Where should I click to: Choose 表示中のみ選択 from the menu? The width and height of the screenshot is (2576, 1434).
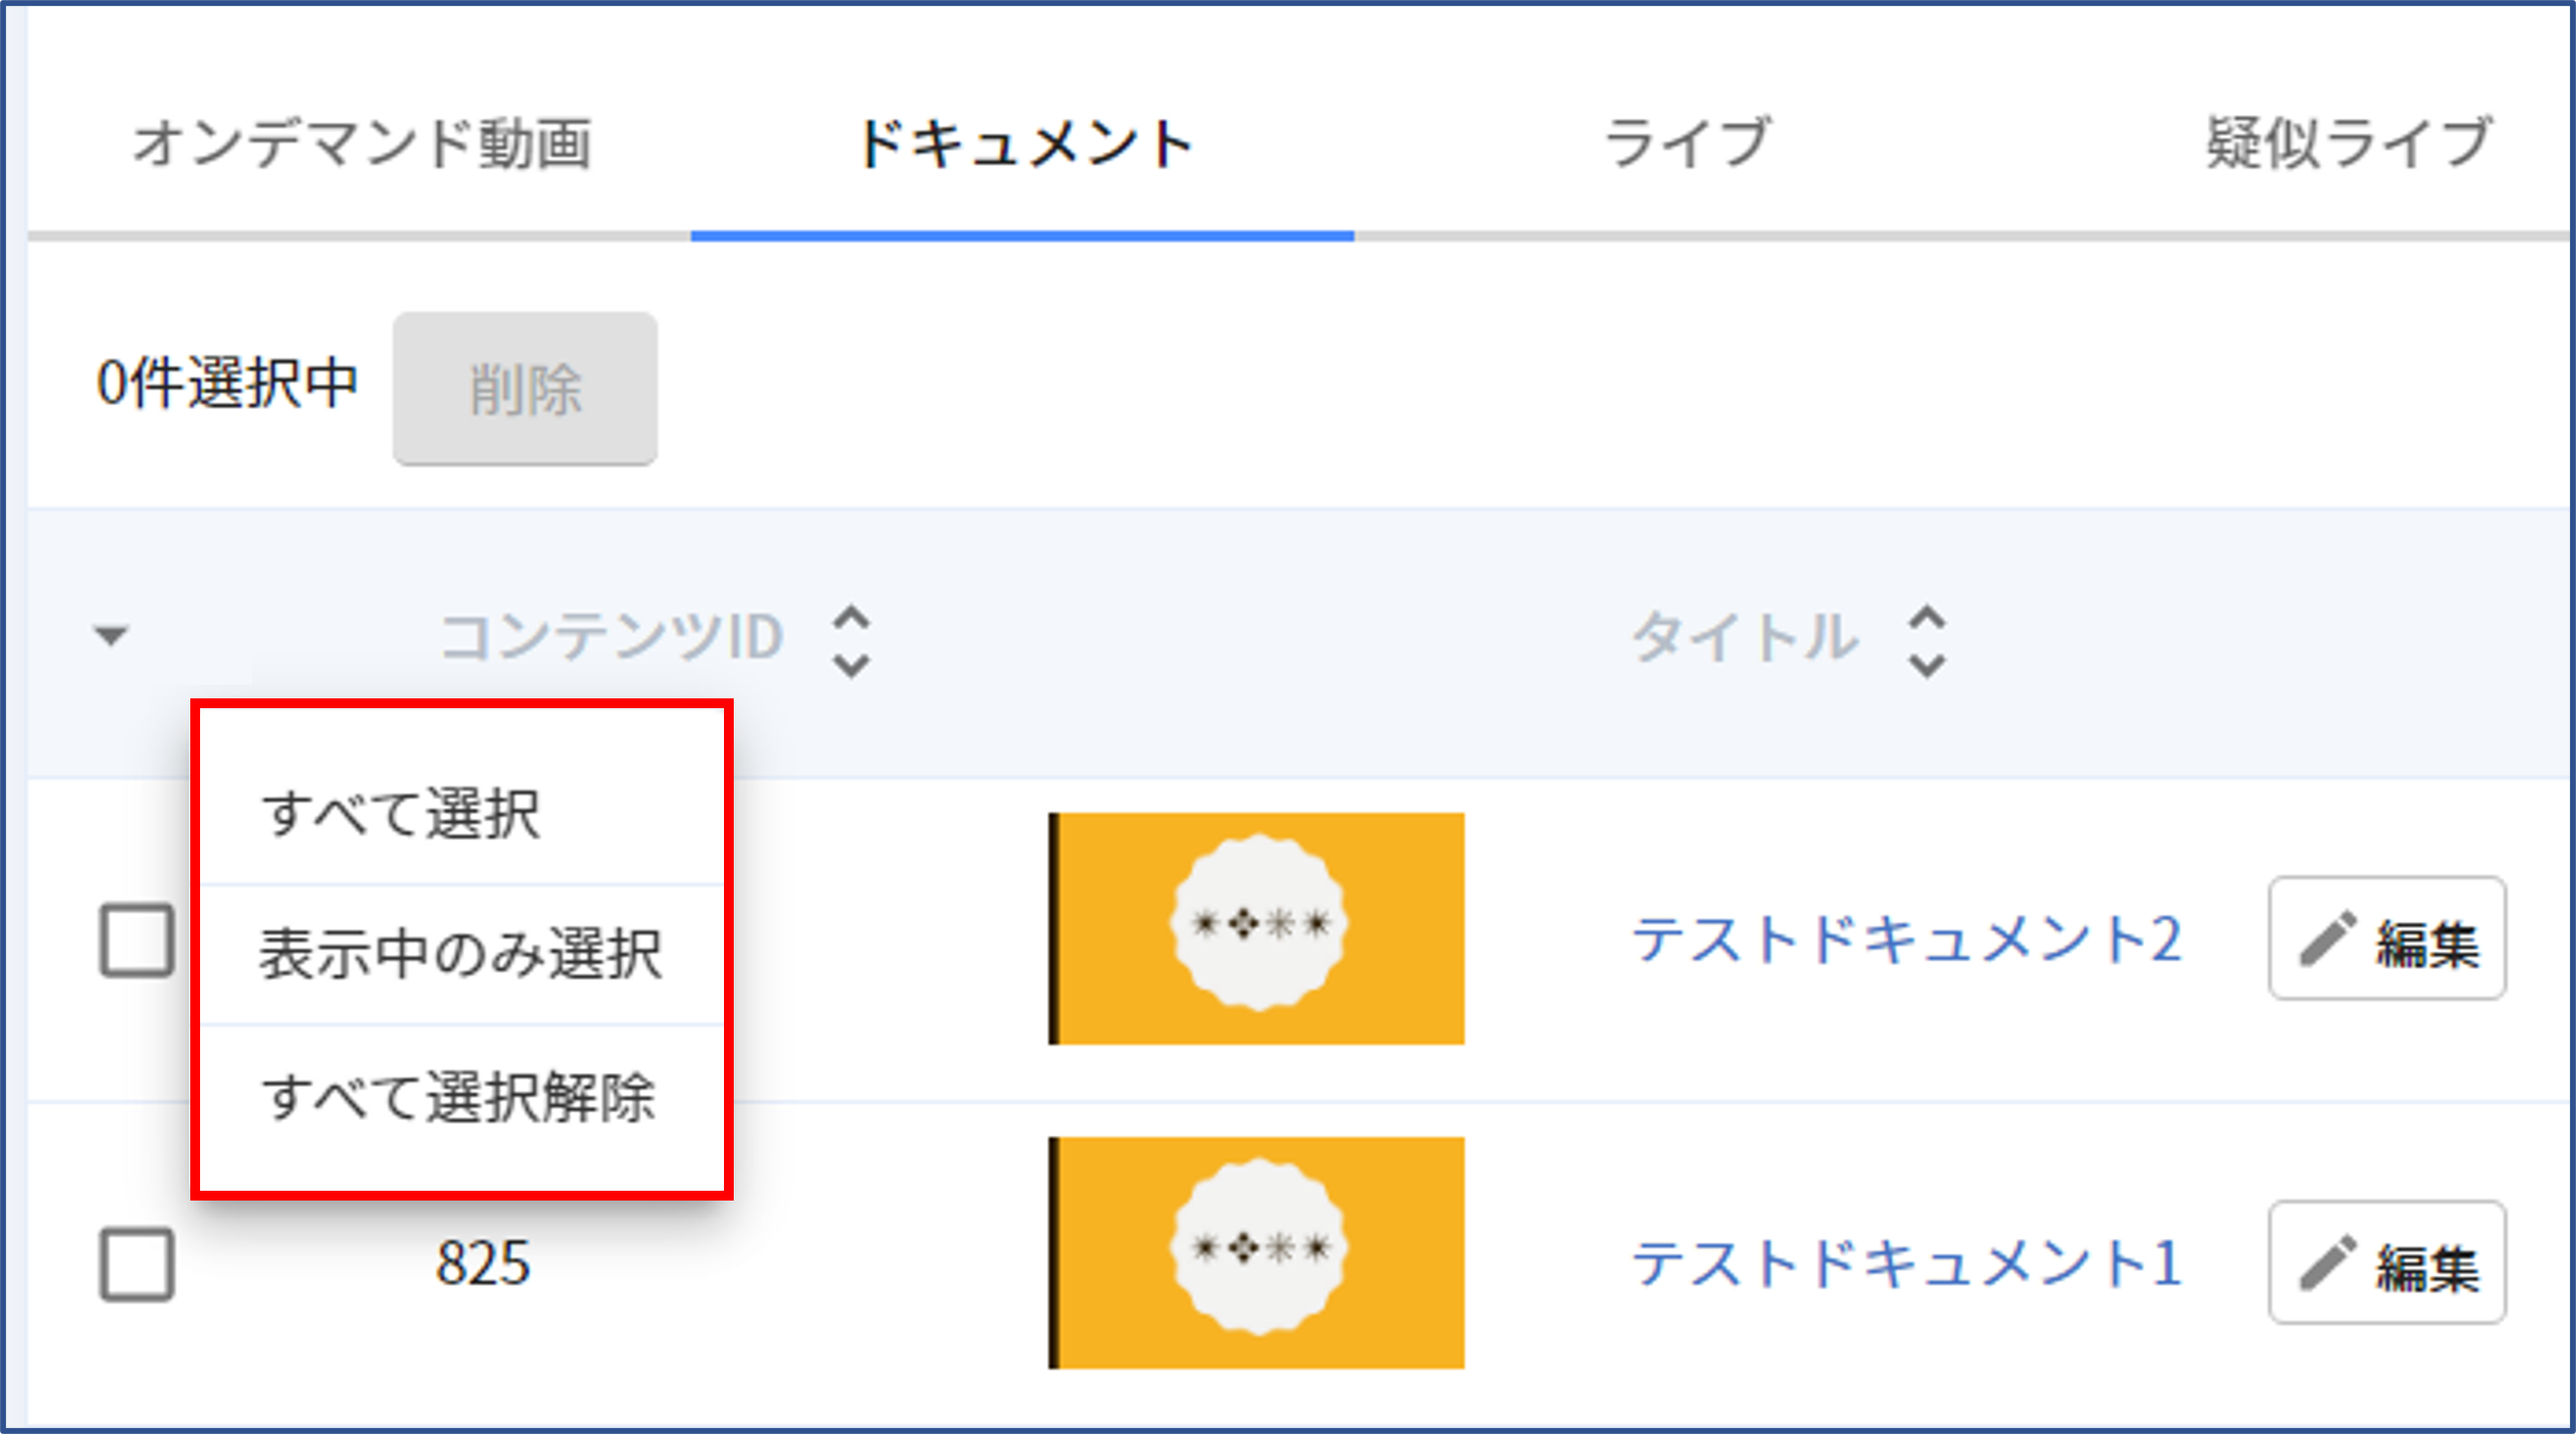click(x=462, y=954)
